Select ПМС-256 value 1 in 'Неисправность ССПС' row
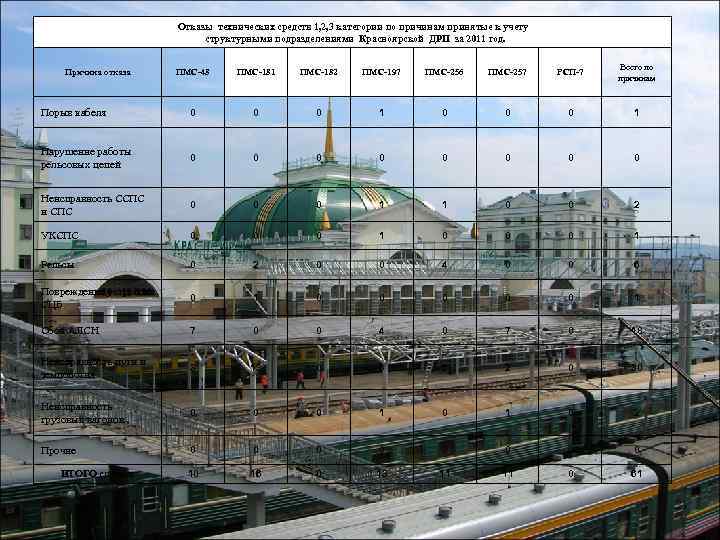This screenshot has height=540, width=720. 444,205
